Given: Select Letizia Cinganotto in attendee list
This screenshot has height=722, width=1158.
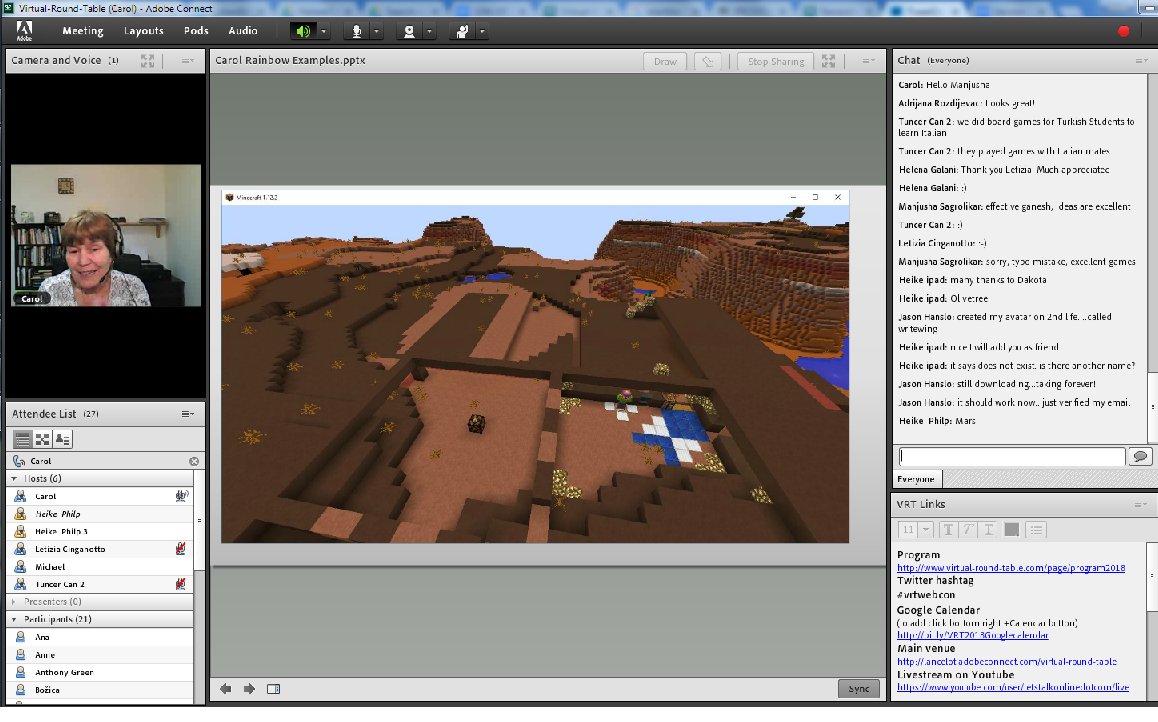Looking at the screenshot, I should coord(100,549).
